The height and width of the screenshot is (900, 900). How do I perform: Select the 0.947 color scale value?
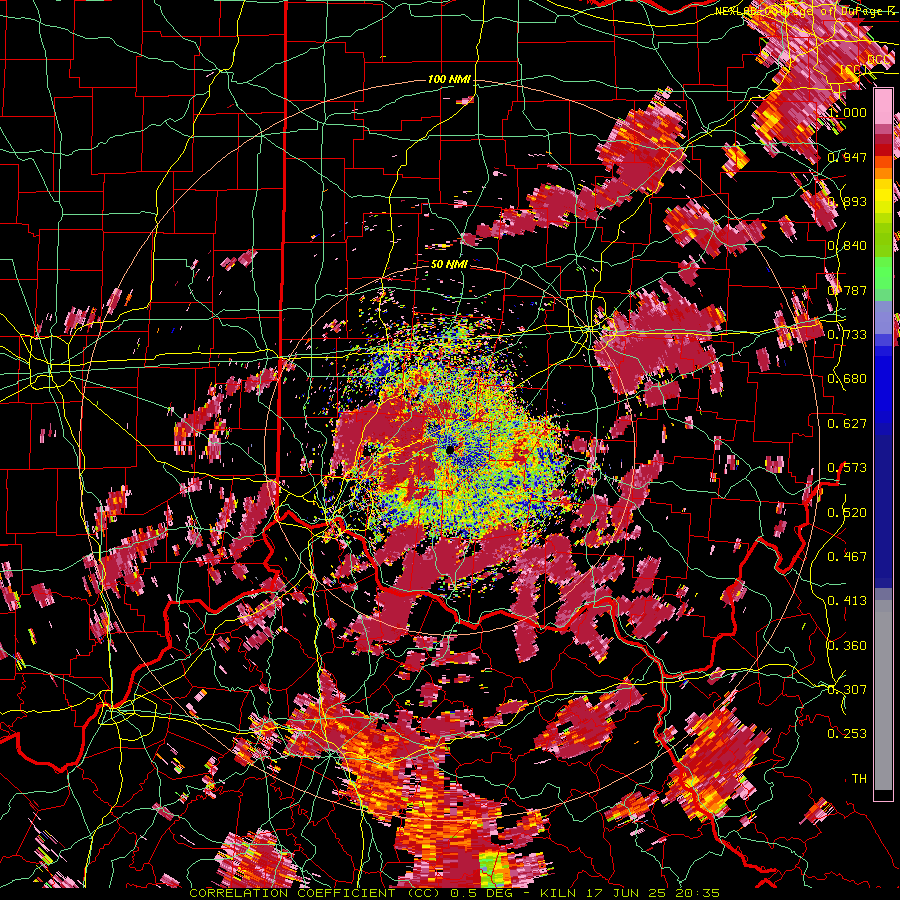(x=847, y=157)
